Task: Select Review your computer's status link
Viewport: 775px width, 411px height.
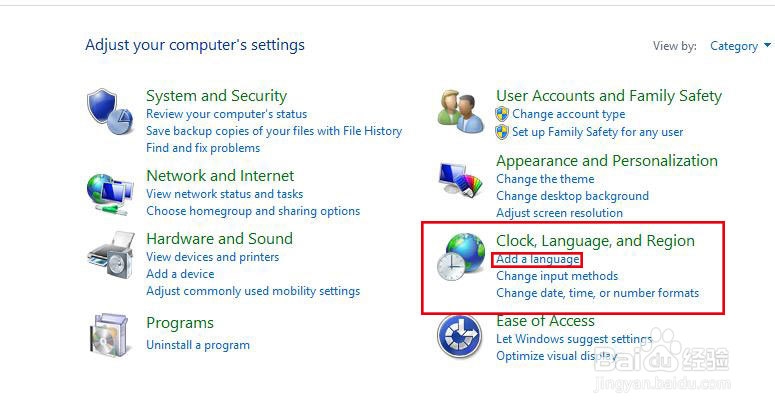Action: click(x=226, y=114)
